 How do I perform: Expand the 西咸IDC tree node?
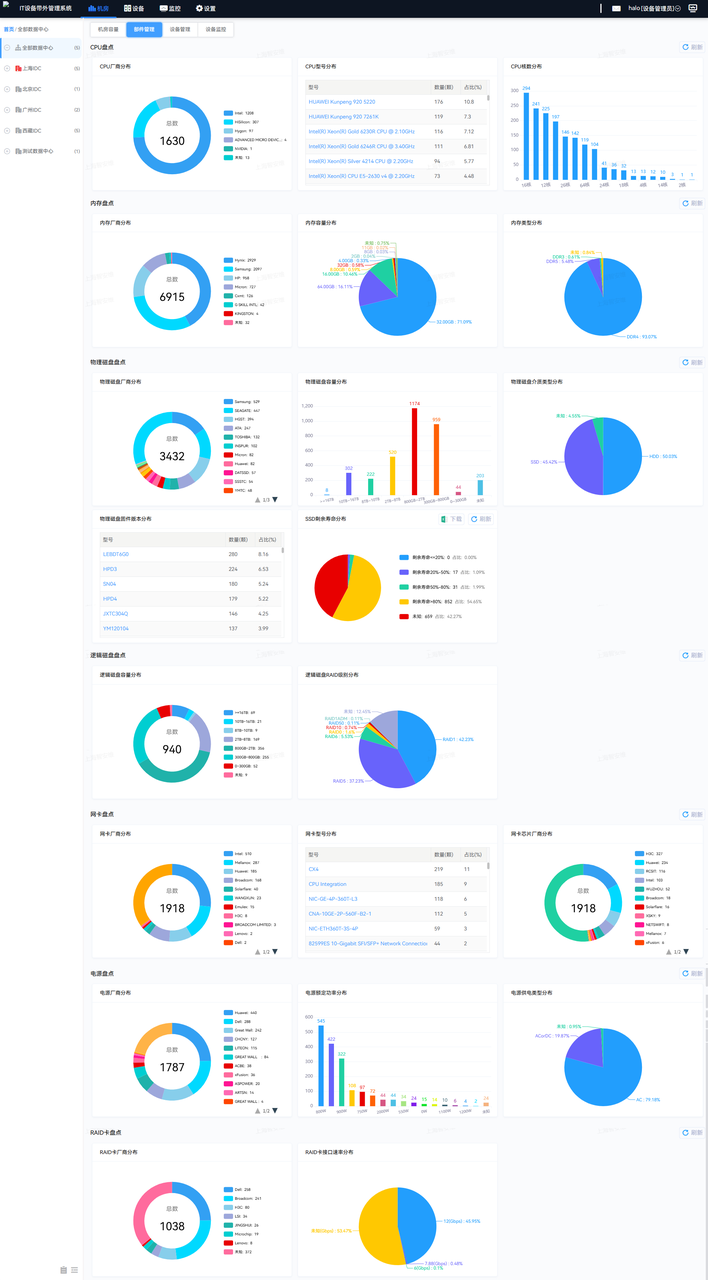7,130
